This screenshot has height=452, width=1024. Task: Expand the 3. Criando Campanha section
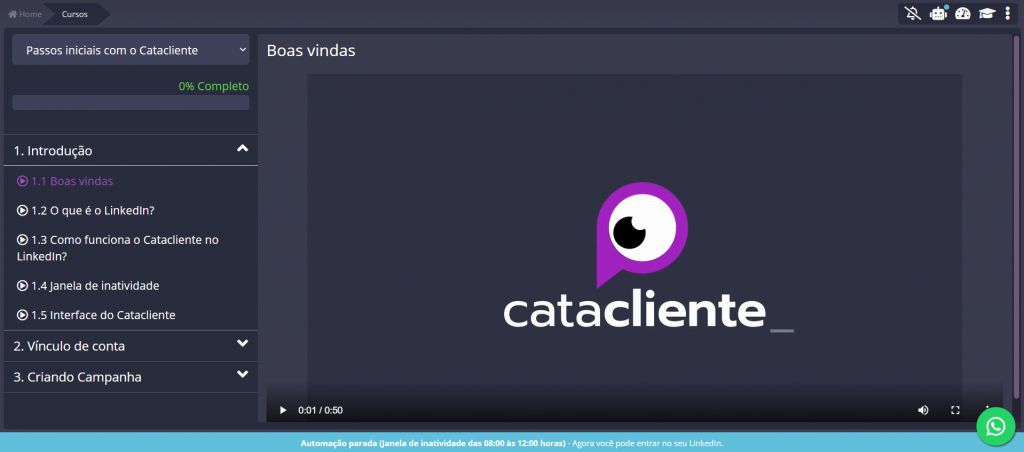pos(131,377)
